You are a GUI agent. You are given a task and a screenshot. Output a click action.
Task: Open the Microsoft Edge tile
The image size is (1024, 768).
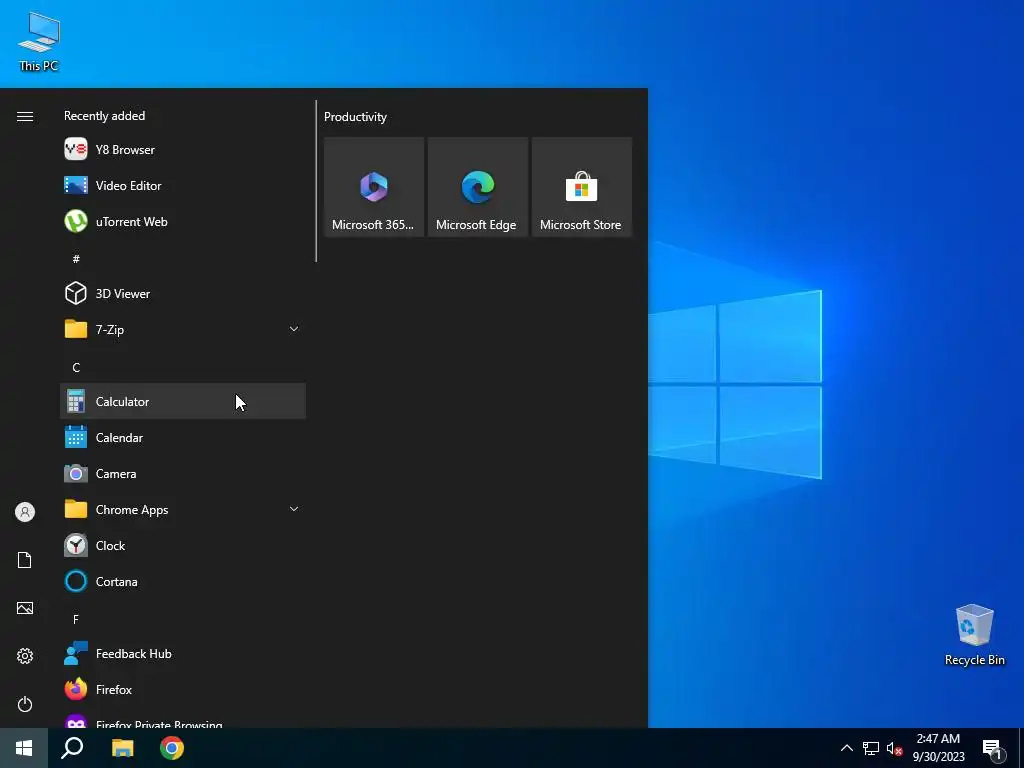477,187
